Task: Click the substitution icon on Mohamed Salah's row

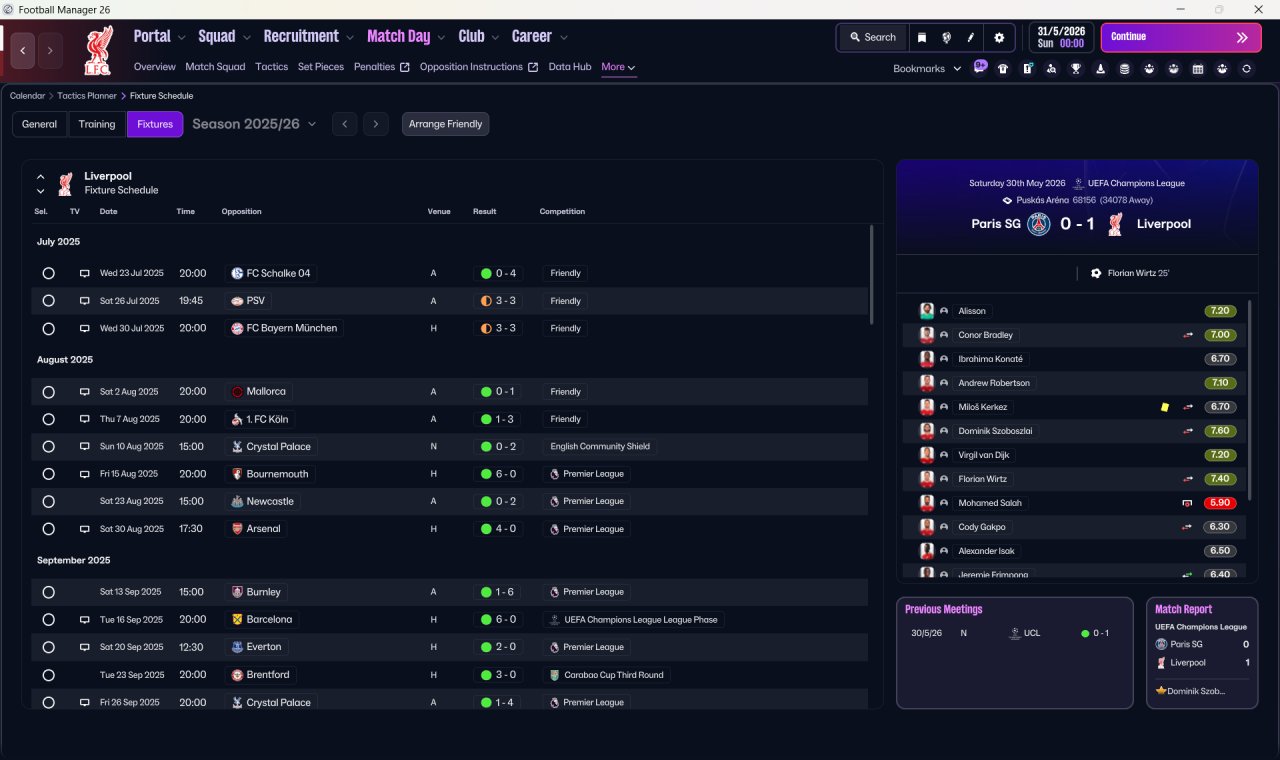Action: [x=1188, y=503]
